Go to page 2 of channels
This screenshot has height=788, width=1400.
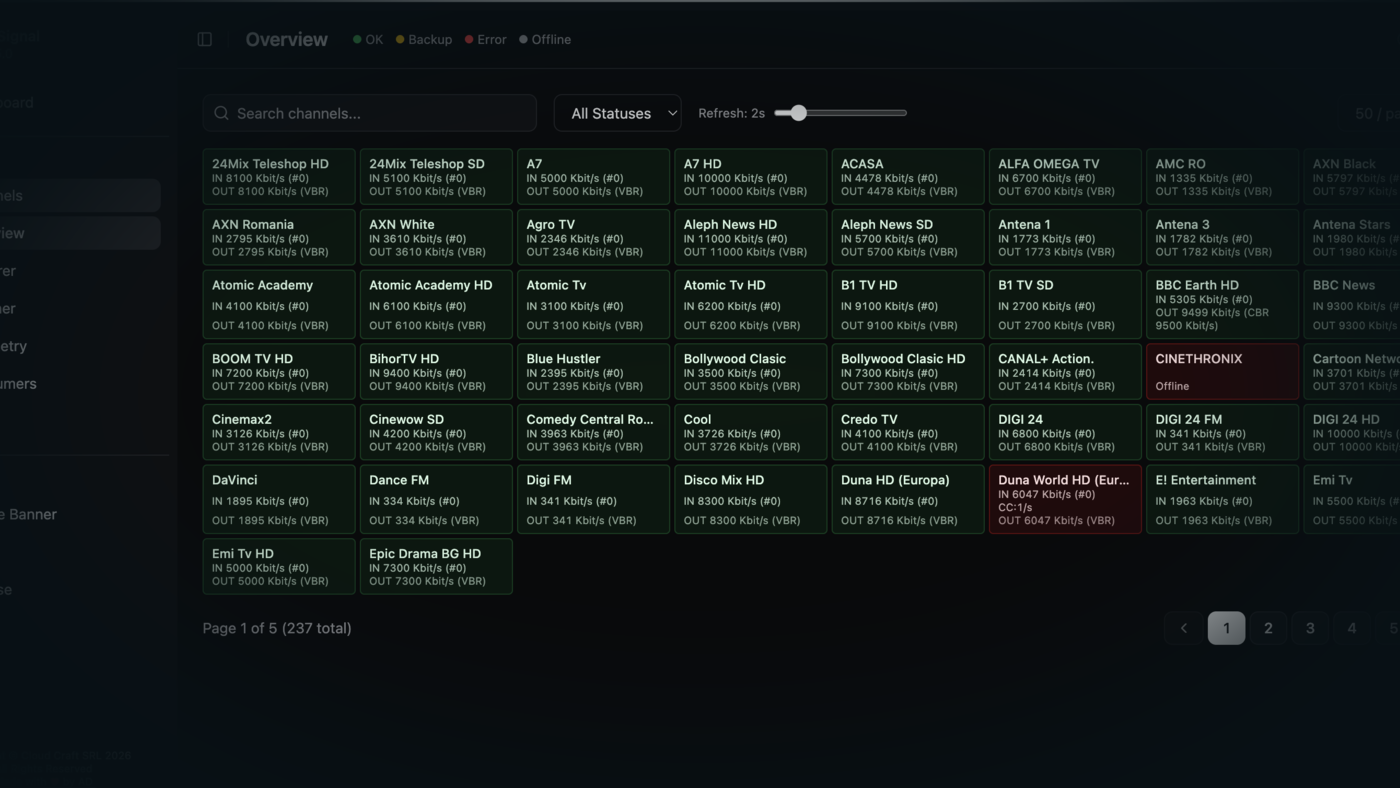point(1268,628)
